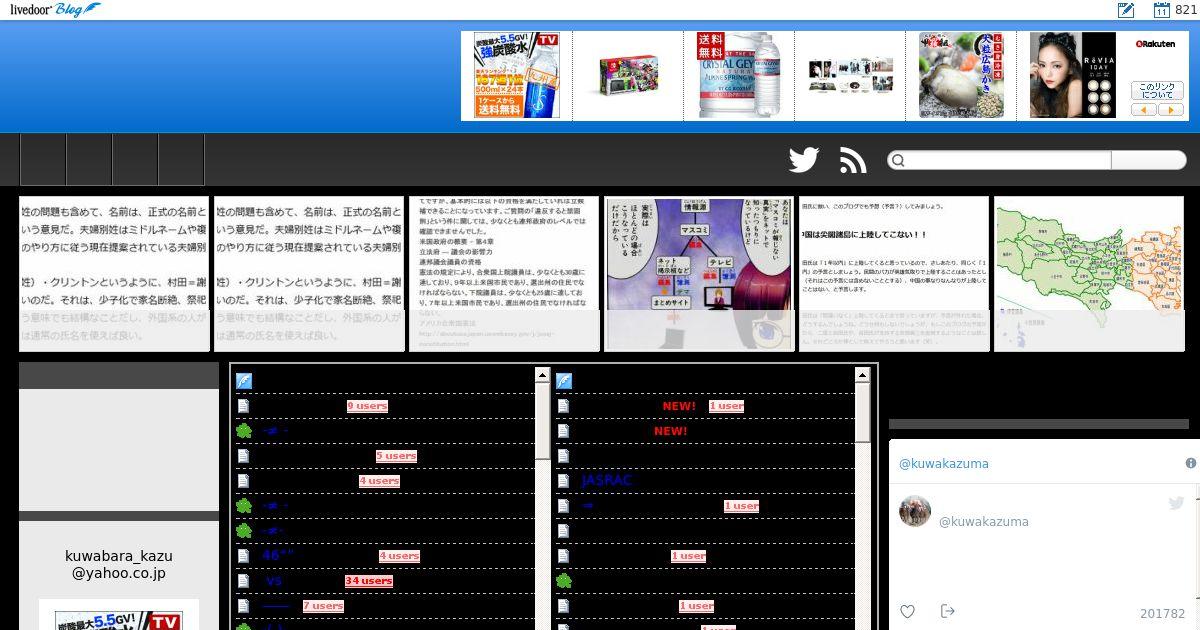Click the magnifier icon in search box
Screen dimensions: 1200x630
(898, 160)
